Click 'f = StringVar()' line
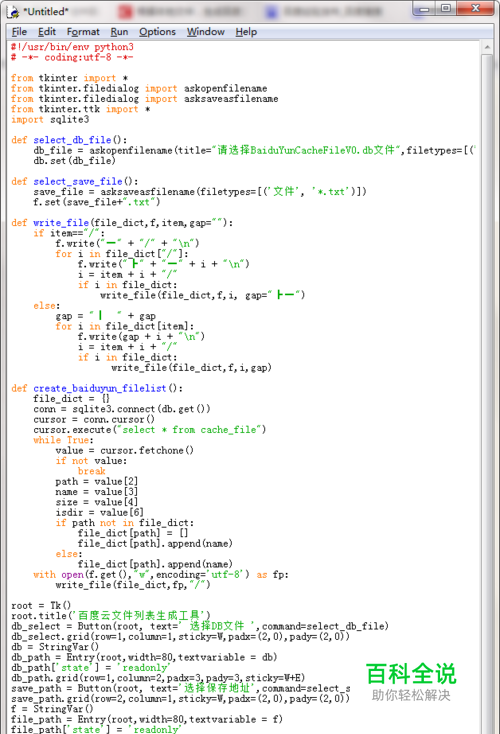This screenshot has height=734, width=500. coord(52,709)
